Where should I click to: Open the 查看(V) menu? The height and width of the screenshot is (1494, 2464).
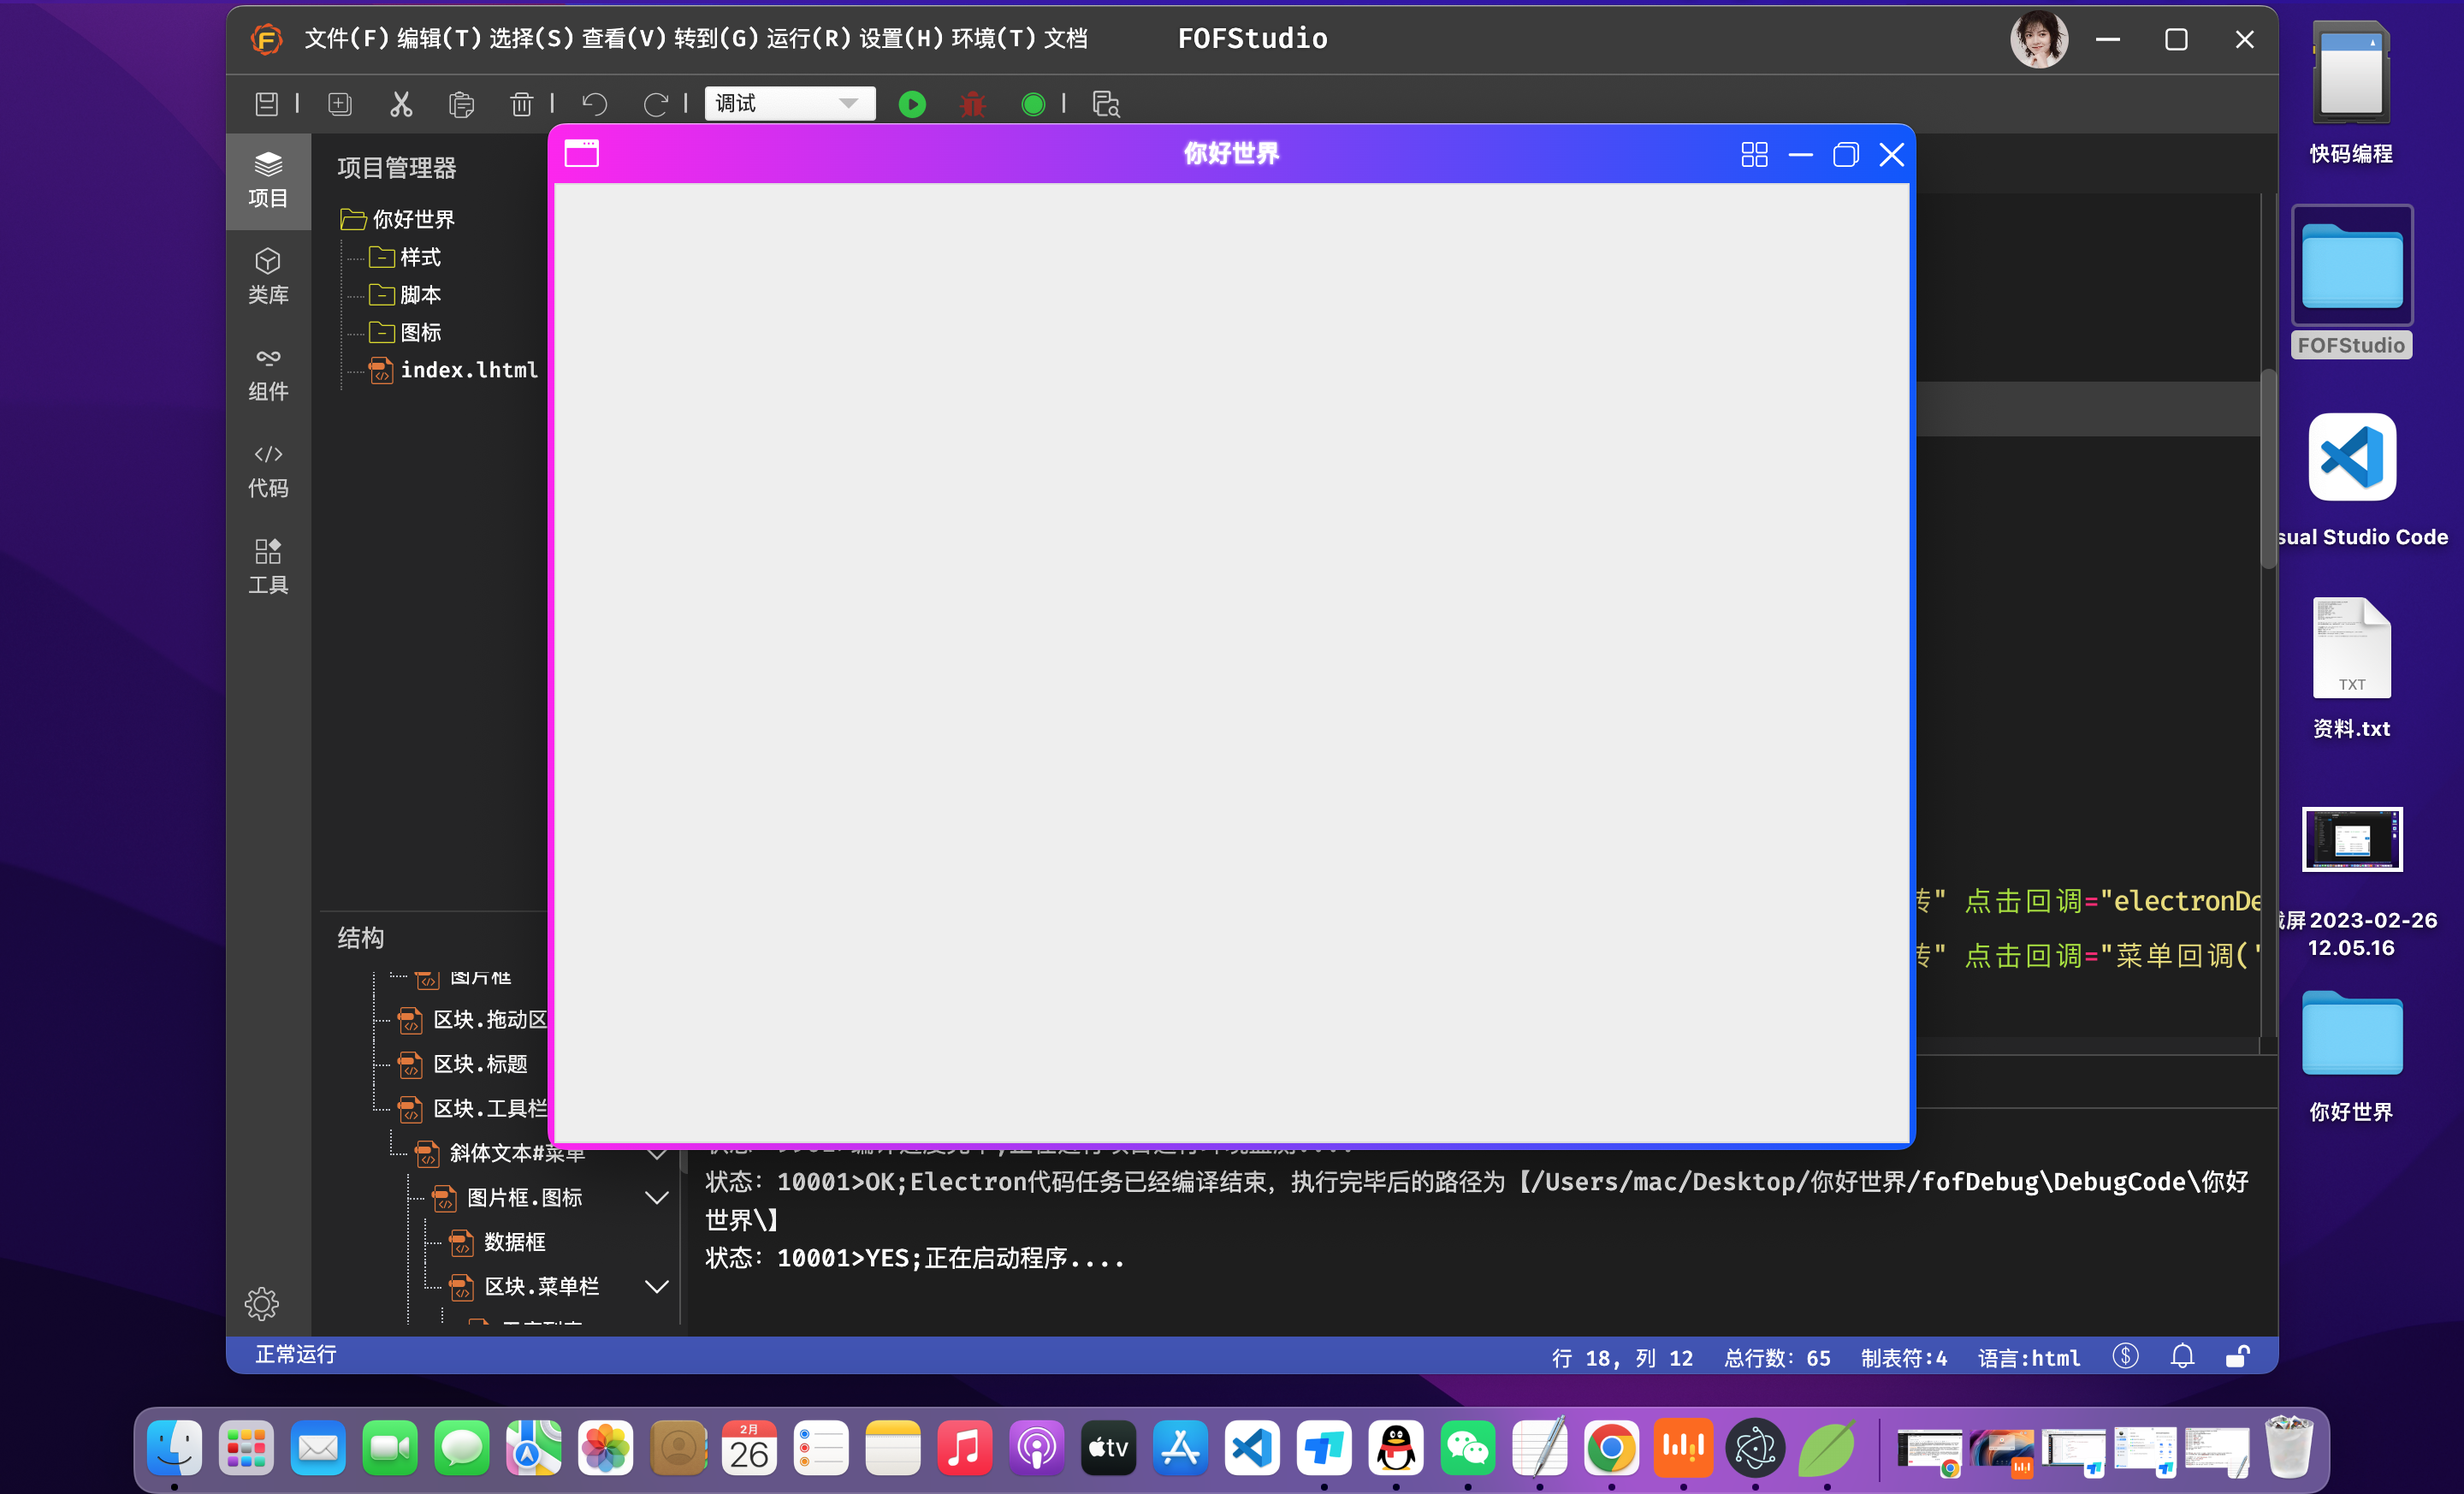click(624, 38)
